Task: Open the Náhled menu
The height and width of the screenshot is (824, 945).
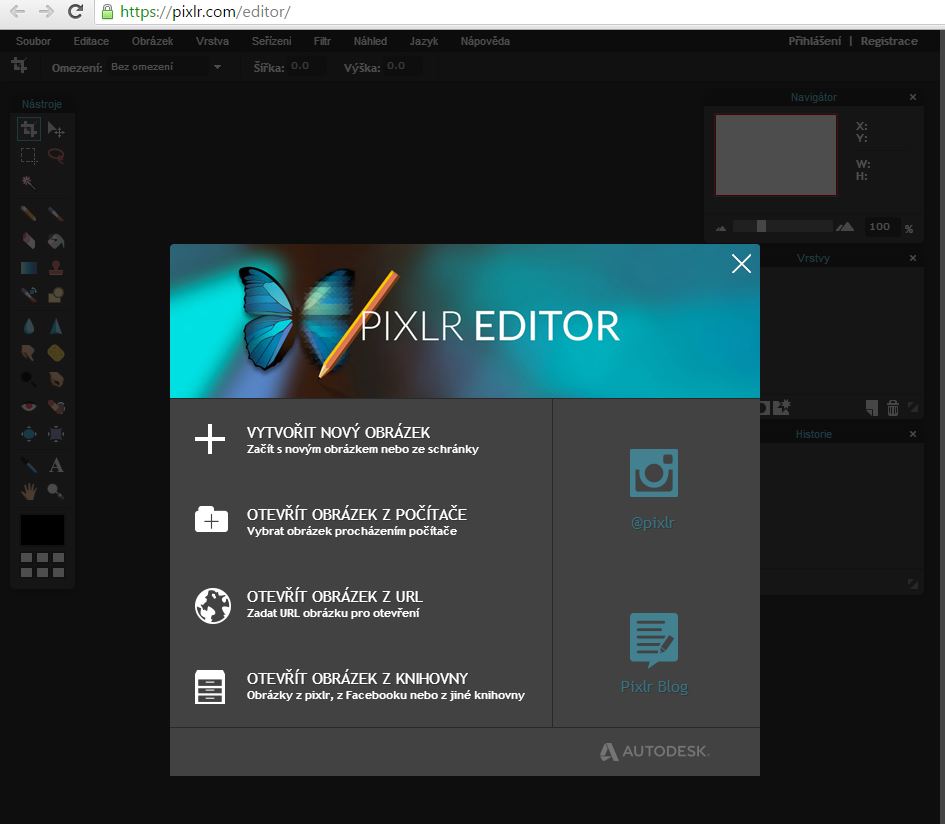Action: (x=370, y=41)
